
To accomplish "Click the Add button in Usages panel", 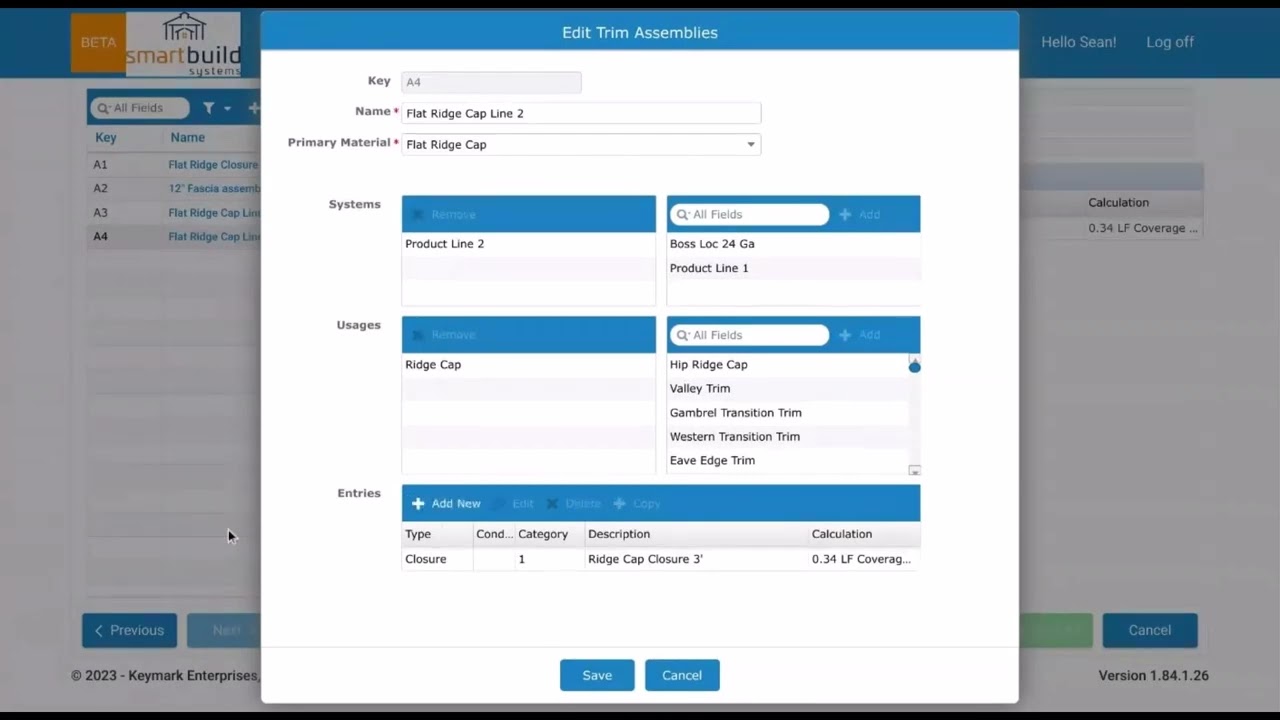I will click(x=860, y=335).
